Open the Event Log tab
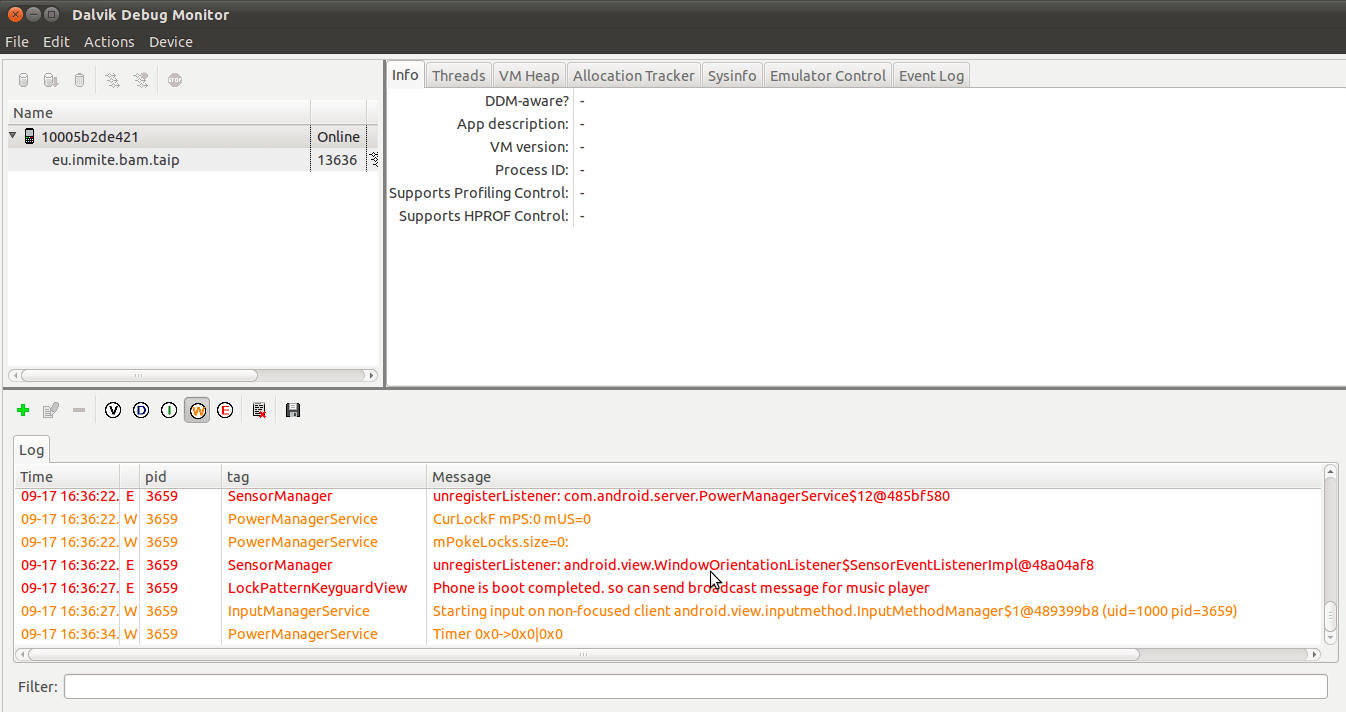The width and height of the screenshot is (1346, 712). tap(931, 76)
